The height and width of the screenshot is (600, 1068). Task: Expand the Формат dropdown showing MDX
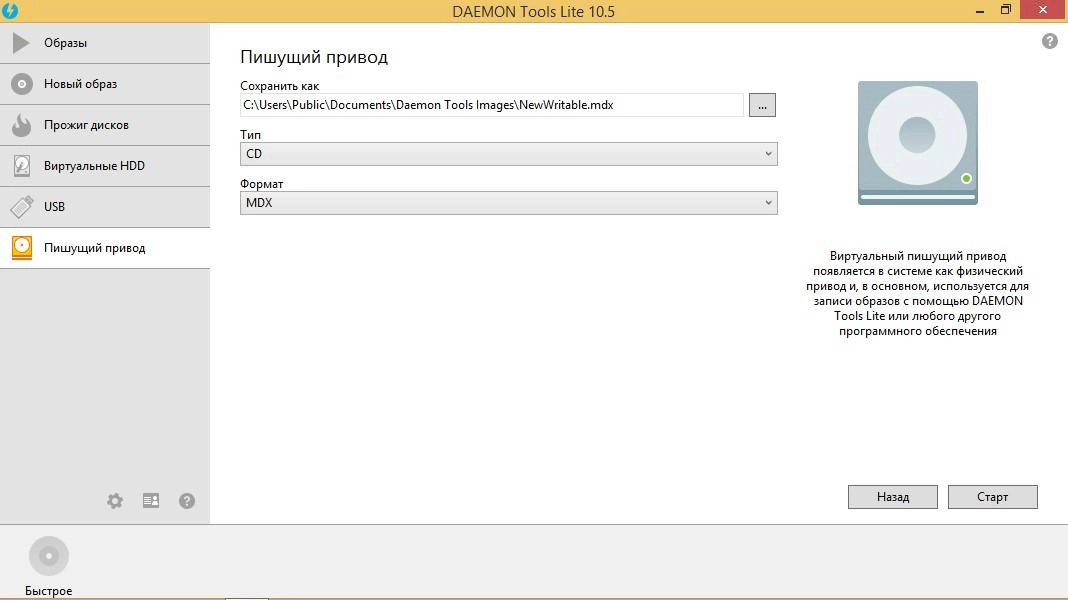(x=509, y=203)
